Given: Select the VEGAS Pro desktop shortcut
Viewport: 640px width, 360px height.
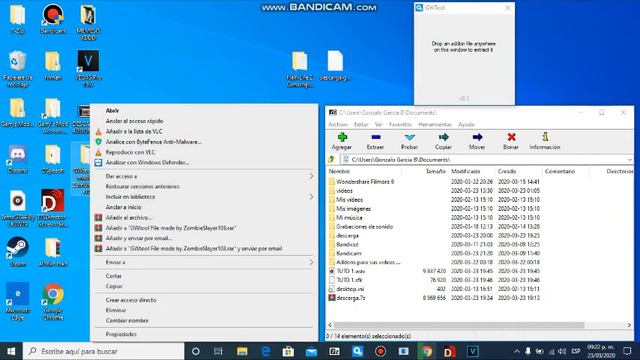Looking at the screenshot, I should [x=88, y=68].
